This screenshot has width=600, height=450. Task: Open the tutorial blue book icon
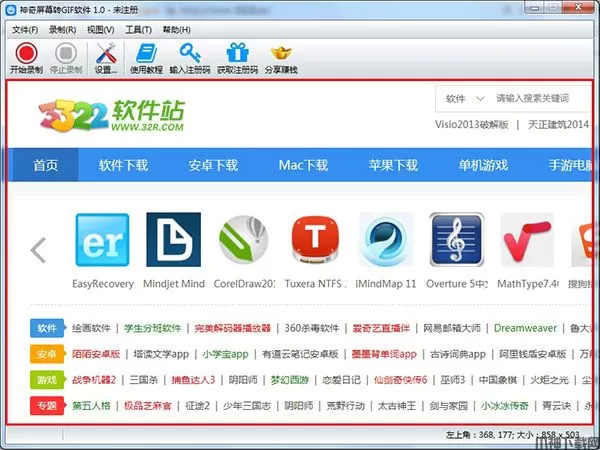[x=146, y=53]
